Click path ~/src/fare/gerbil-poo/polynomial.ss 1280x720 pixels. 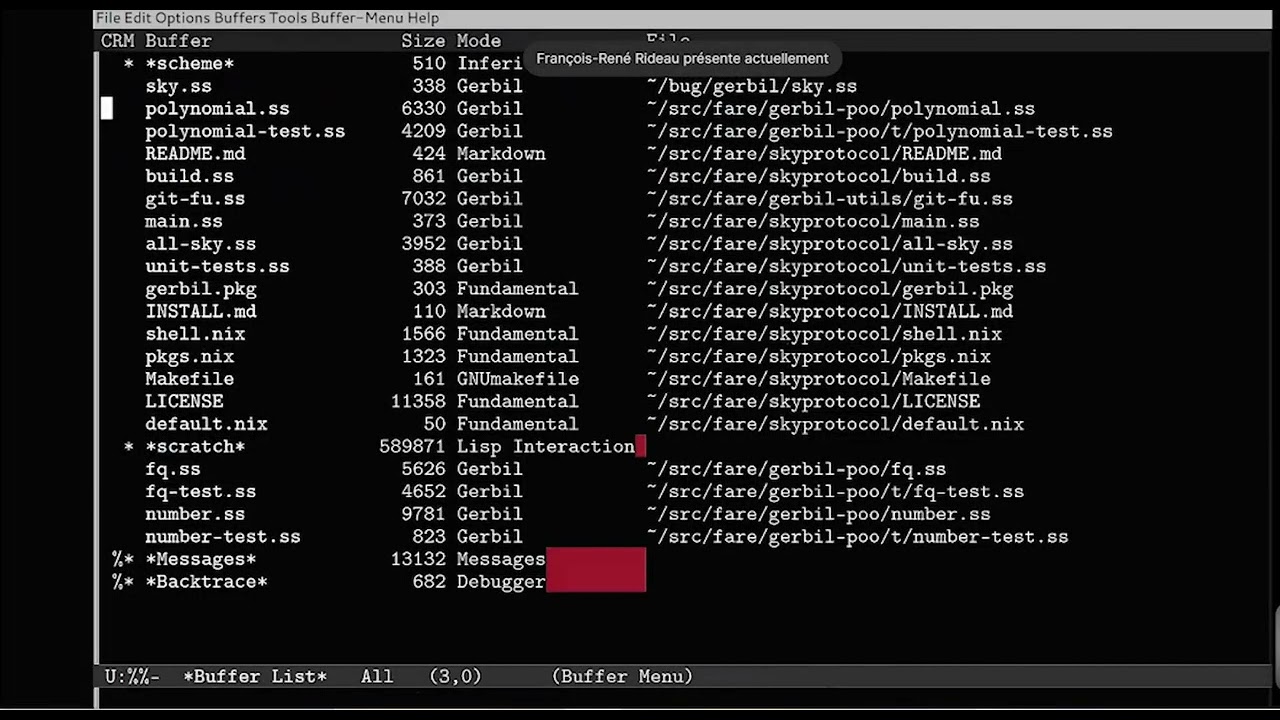point(841,109)
